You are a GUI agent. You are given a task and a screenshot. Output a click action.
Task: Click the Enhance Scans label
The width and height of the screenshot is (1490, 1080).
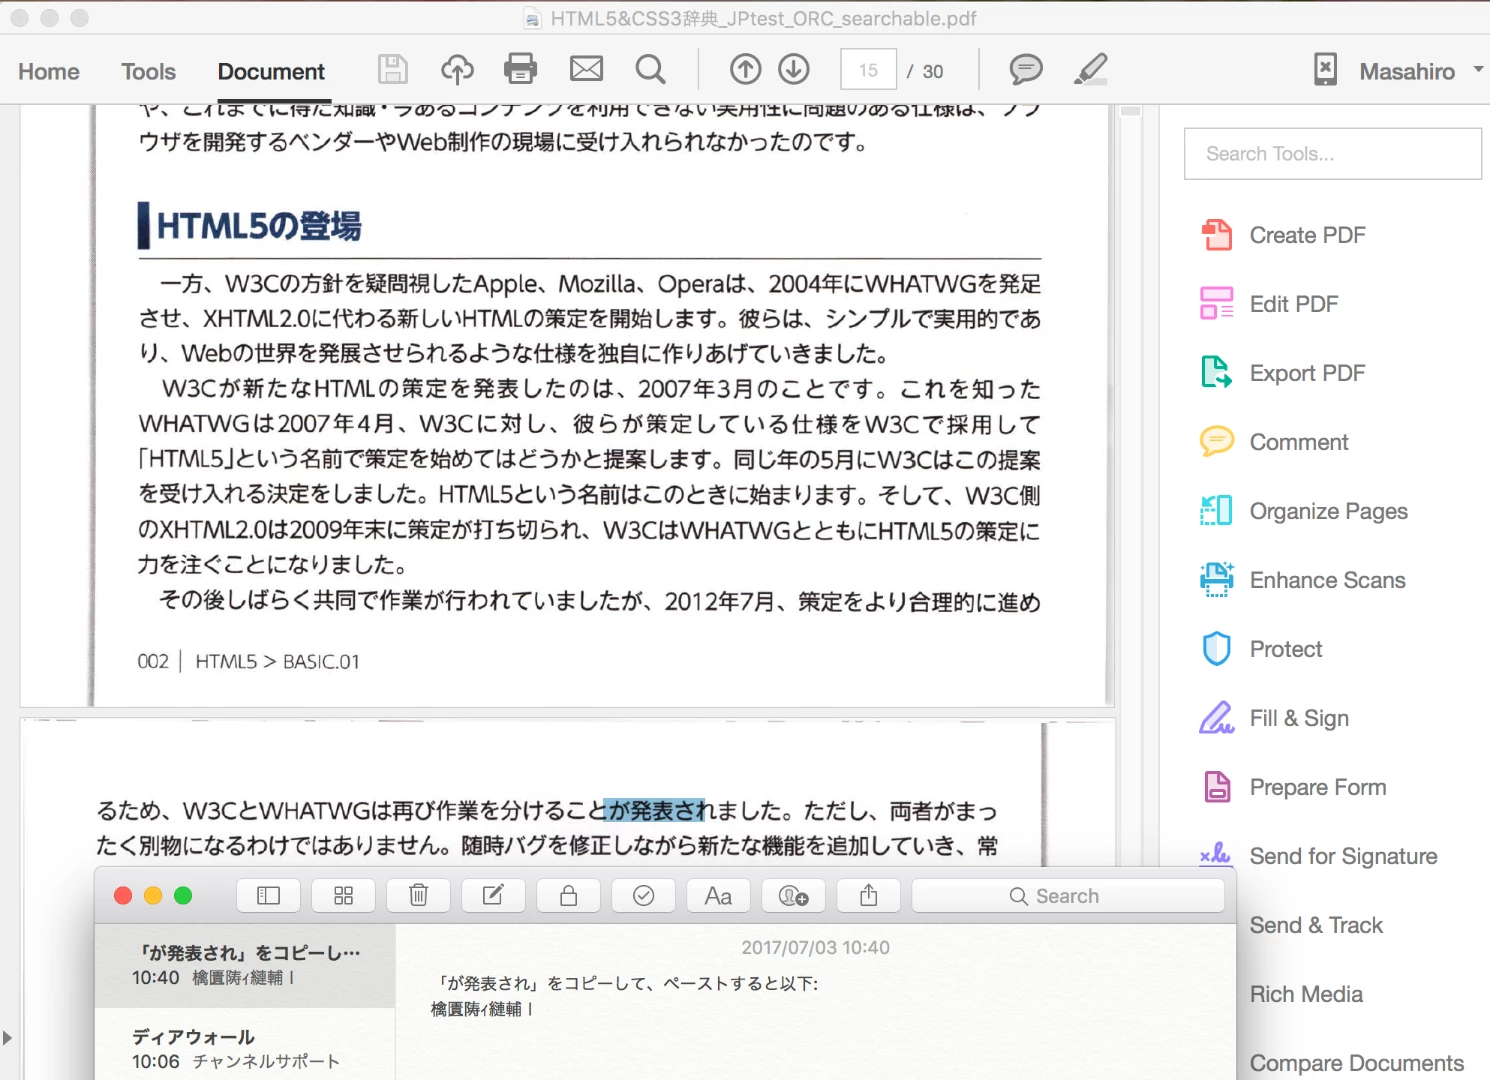click(1327, 580)
